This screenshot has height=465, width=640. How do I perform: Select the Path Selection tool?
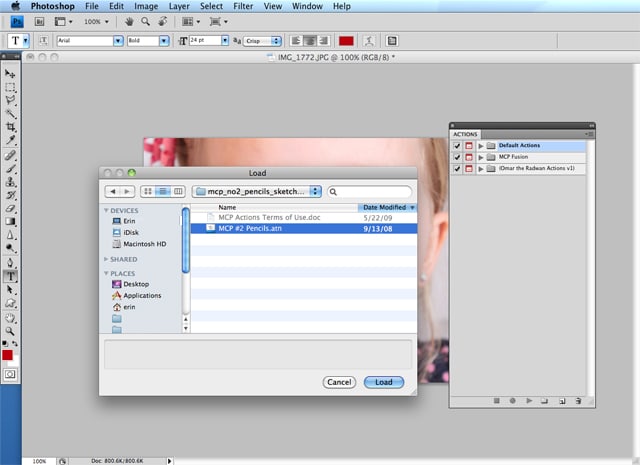[10, 290]
